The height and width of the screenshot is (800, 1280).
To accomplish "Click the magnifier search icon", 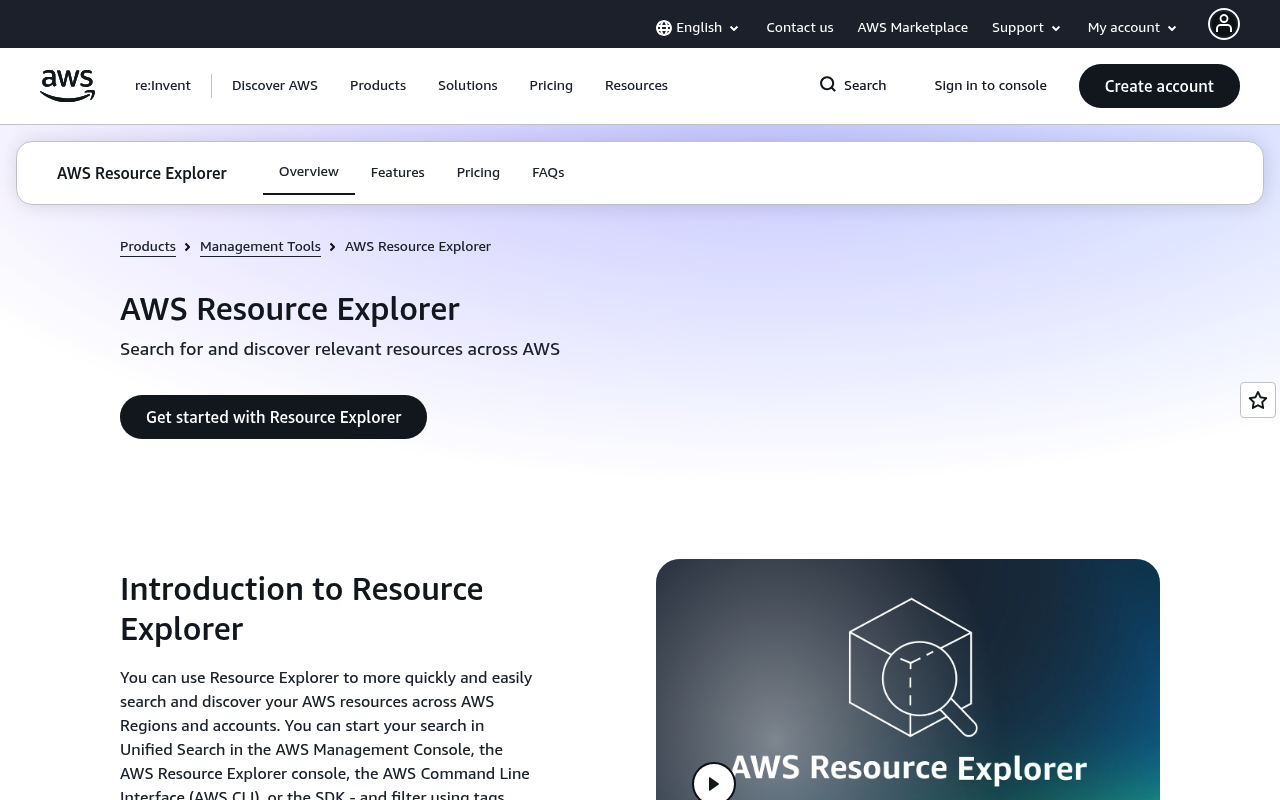I will pyautogui.click(x=828, y=85).
